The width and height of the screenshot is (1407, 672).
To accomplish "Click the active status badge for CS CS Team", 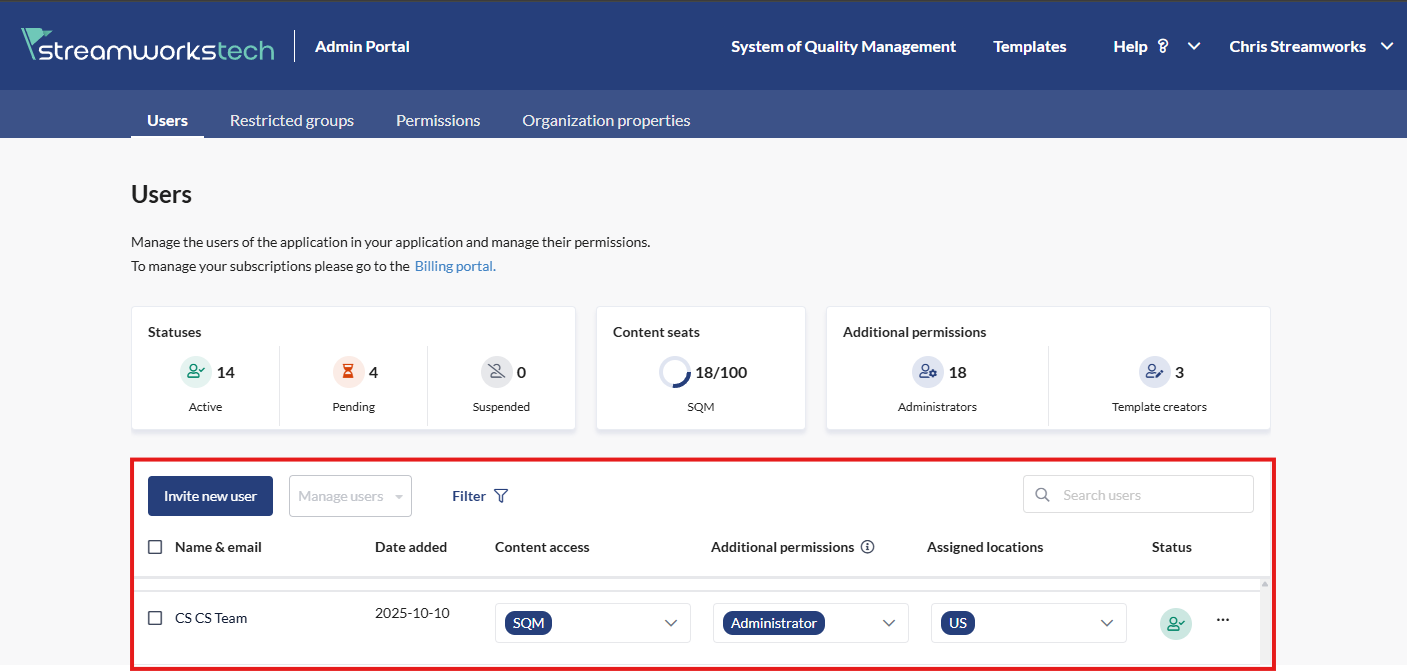I will (1175, 623).
